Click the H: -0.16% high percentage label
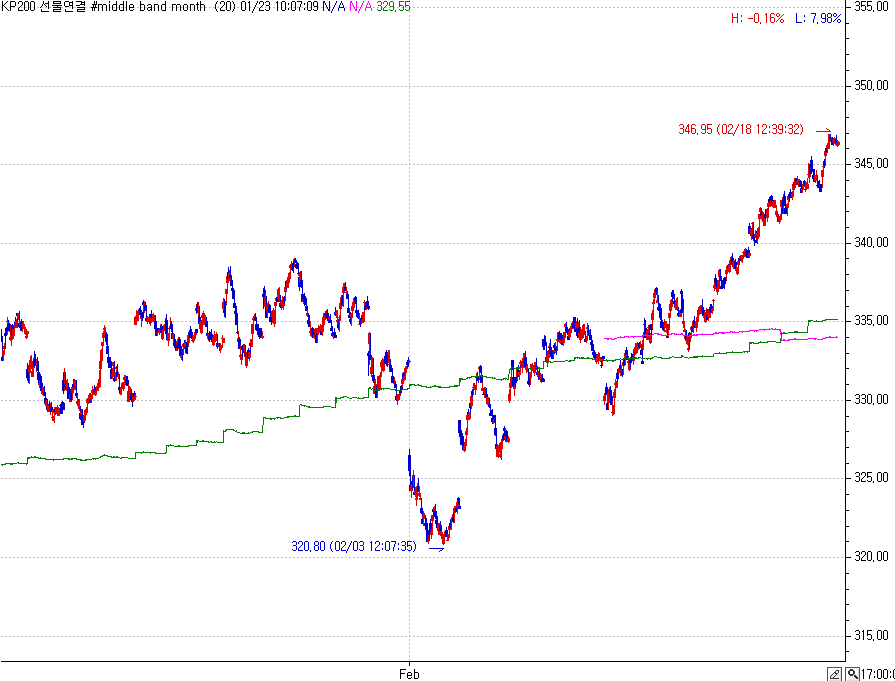The width and height of the screenshot is (895, 681). (x=758, y=19)
